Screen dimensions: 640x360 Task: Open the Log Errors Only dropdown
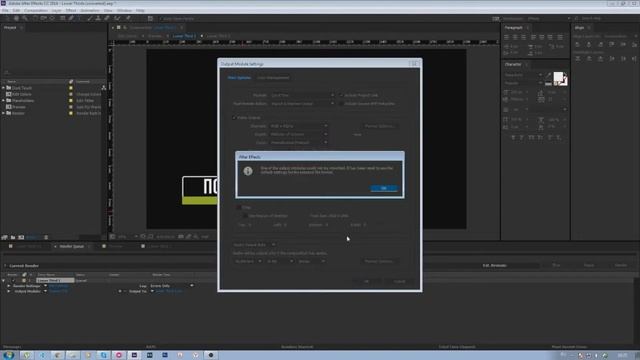point(171,286)
